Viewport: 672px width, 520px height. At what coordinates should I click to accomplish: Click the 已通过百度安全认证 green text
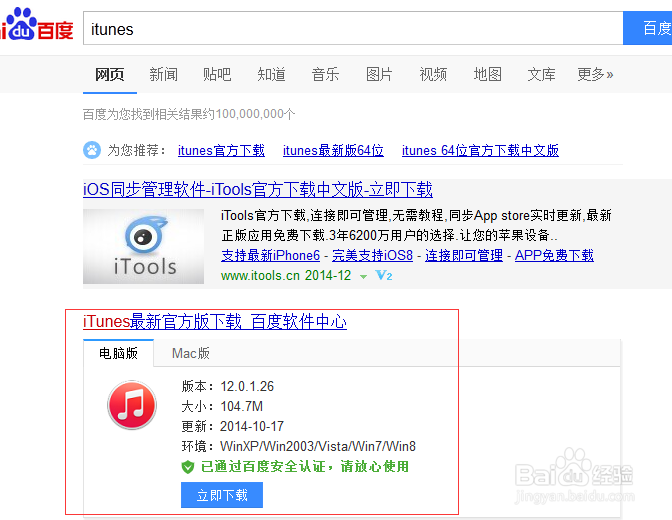tap(263, 466)
